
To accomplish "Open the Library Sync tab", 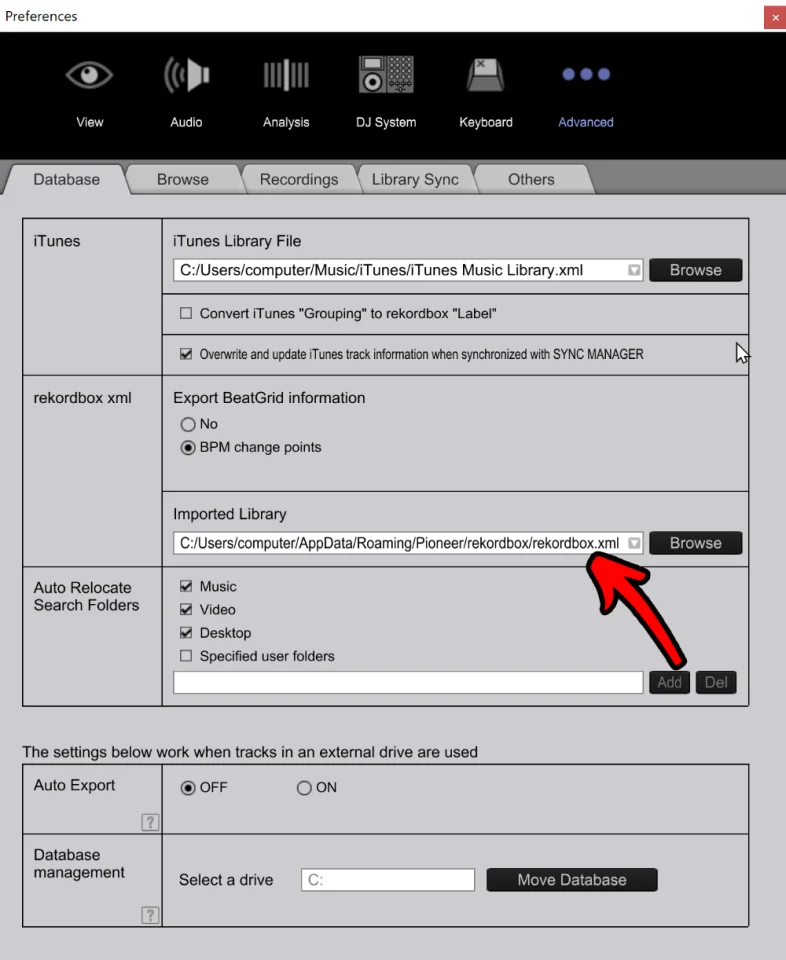I will pos(415,179).
